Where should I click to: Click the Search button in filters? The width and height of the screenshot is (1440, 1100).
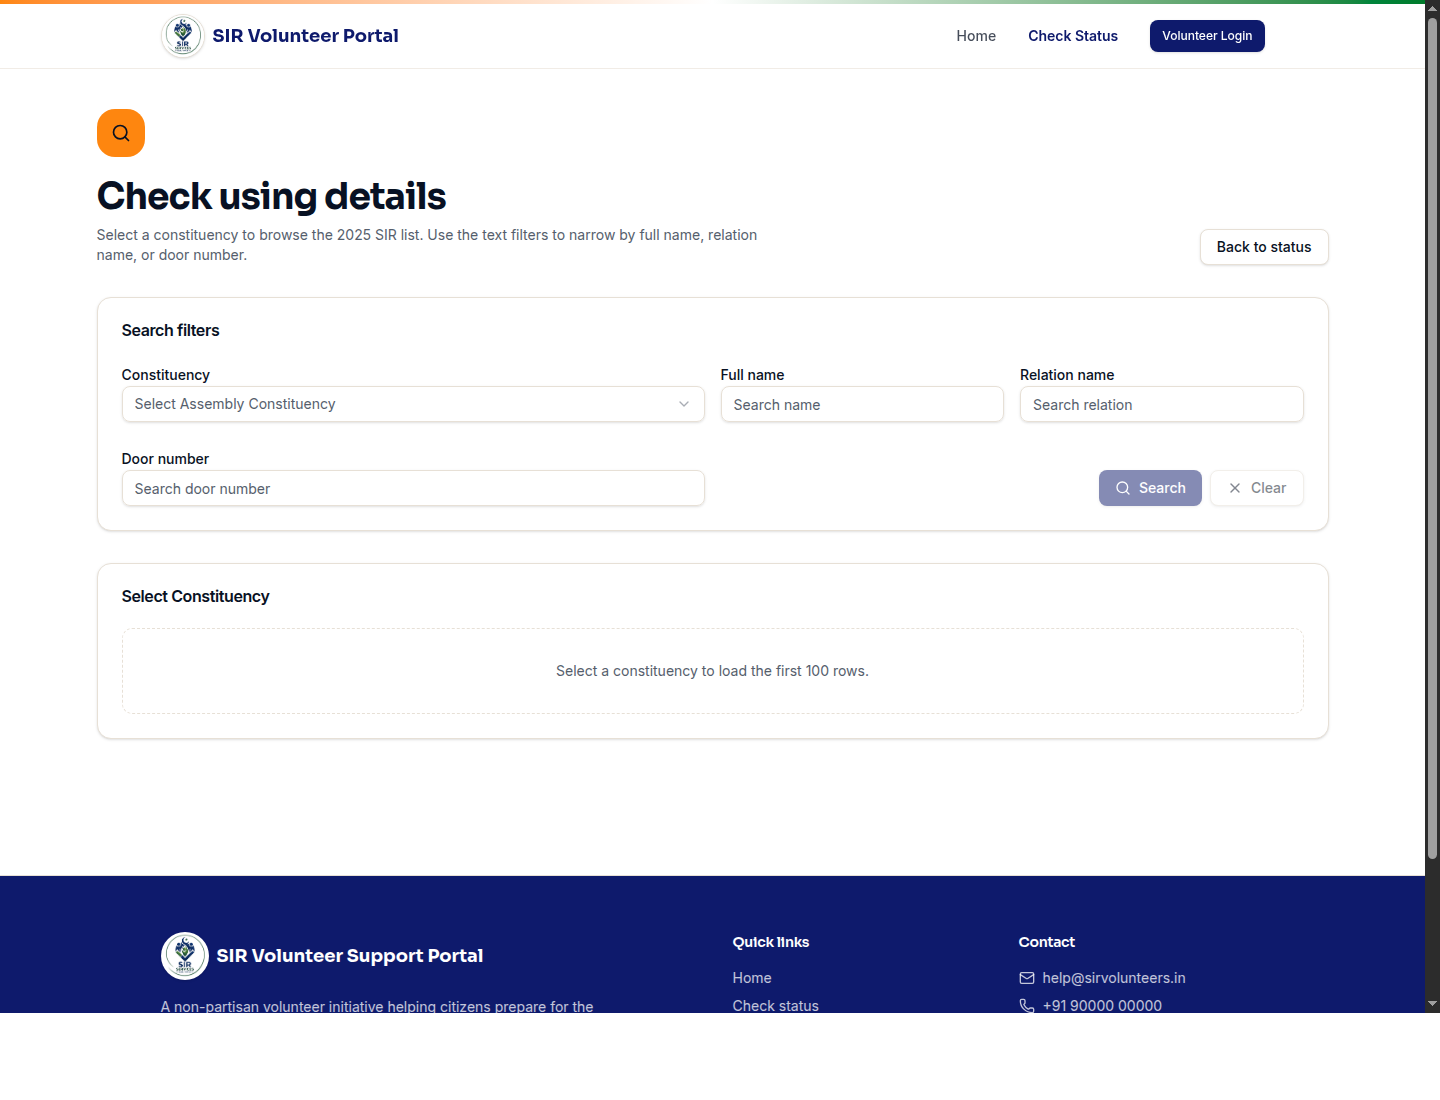point(1150,488)
